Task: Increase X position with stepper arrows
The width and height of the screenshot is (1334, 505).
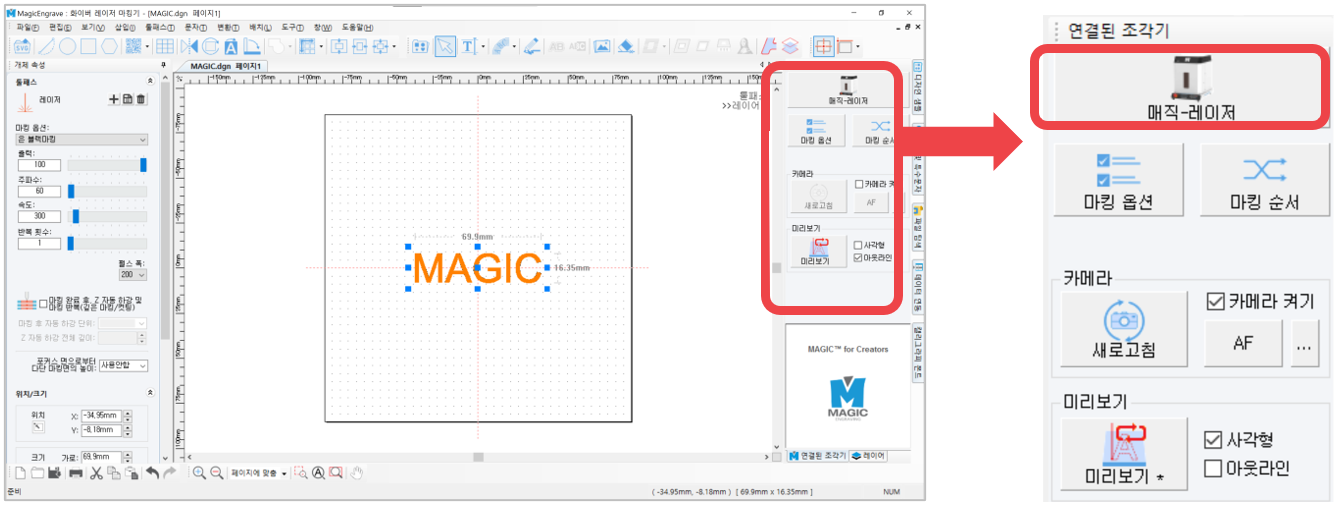Action: coord(127,413)
